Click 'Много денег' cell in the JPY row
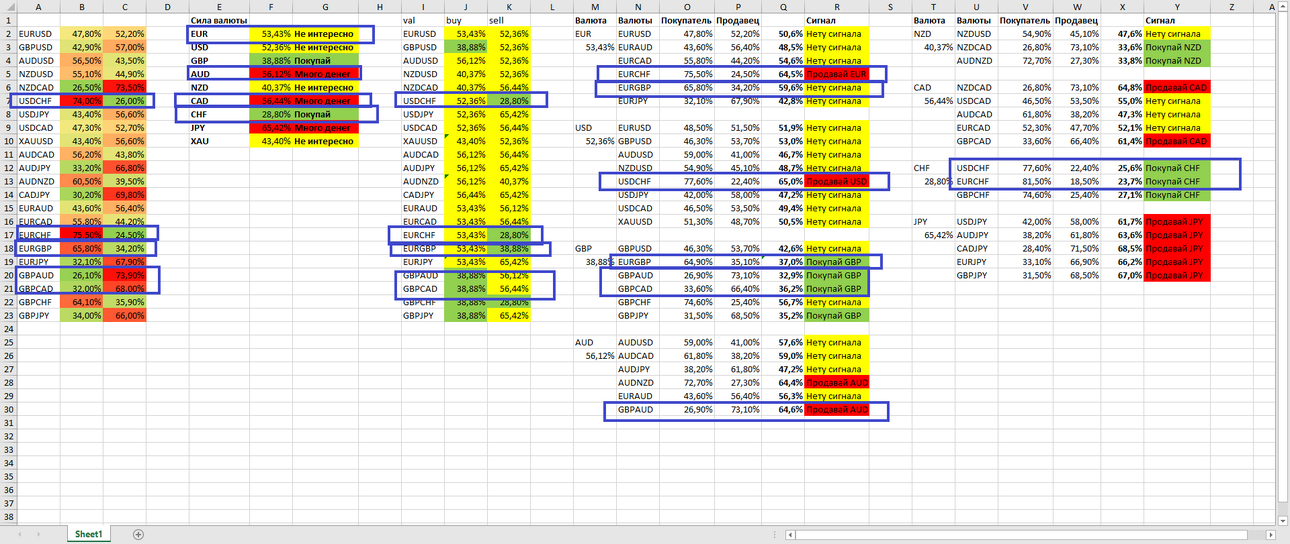 pyautogui.click(x=325, y=128)
